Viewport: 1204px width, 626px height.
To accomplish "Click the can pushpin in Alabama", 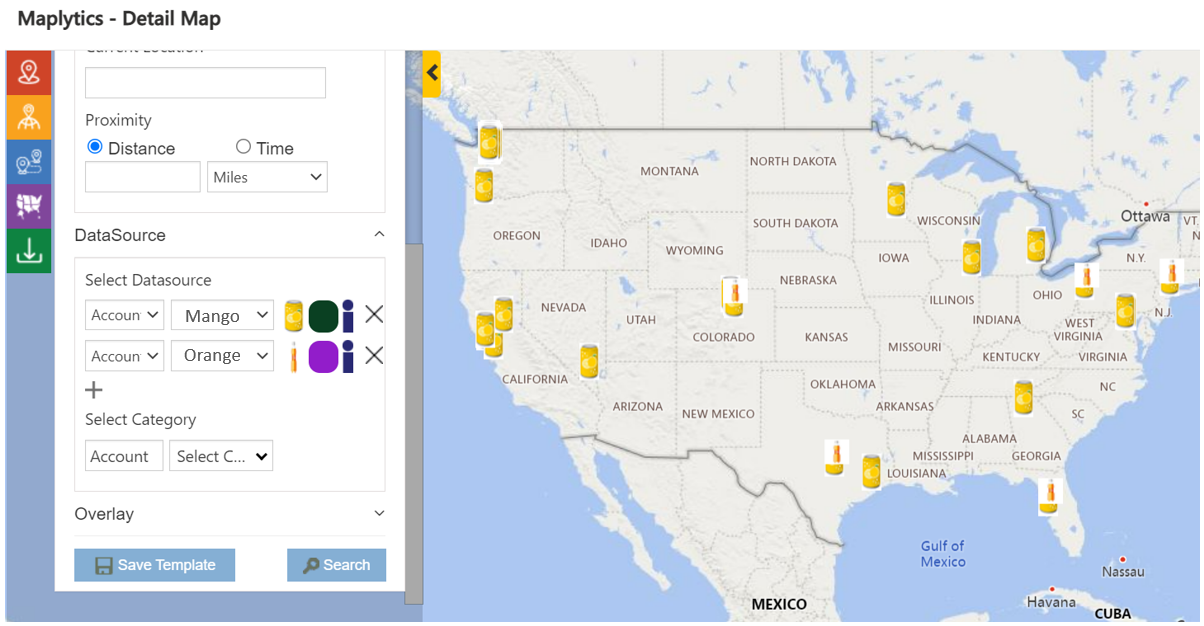I will (x=1023, y=397).
